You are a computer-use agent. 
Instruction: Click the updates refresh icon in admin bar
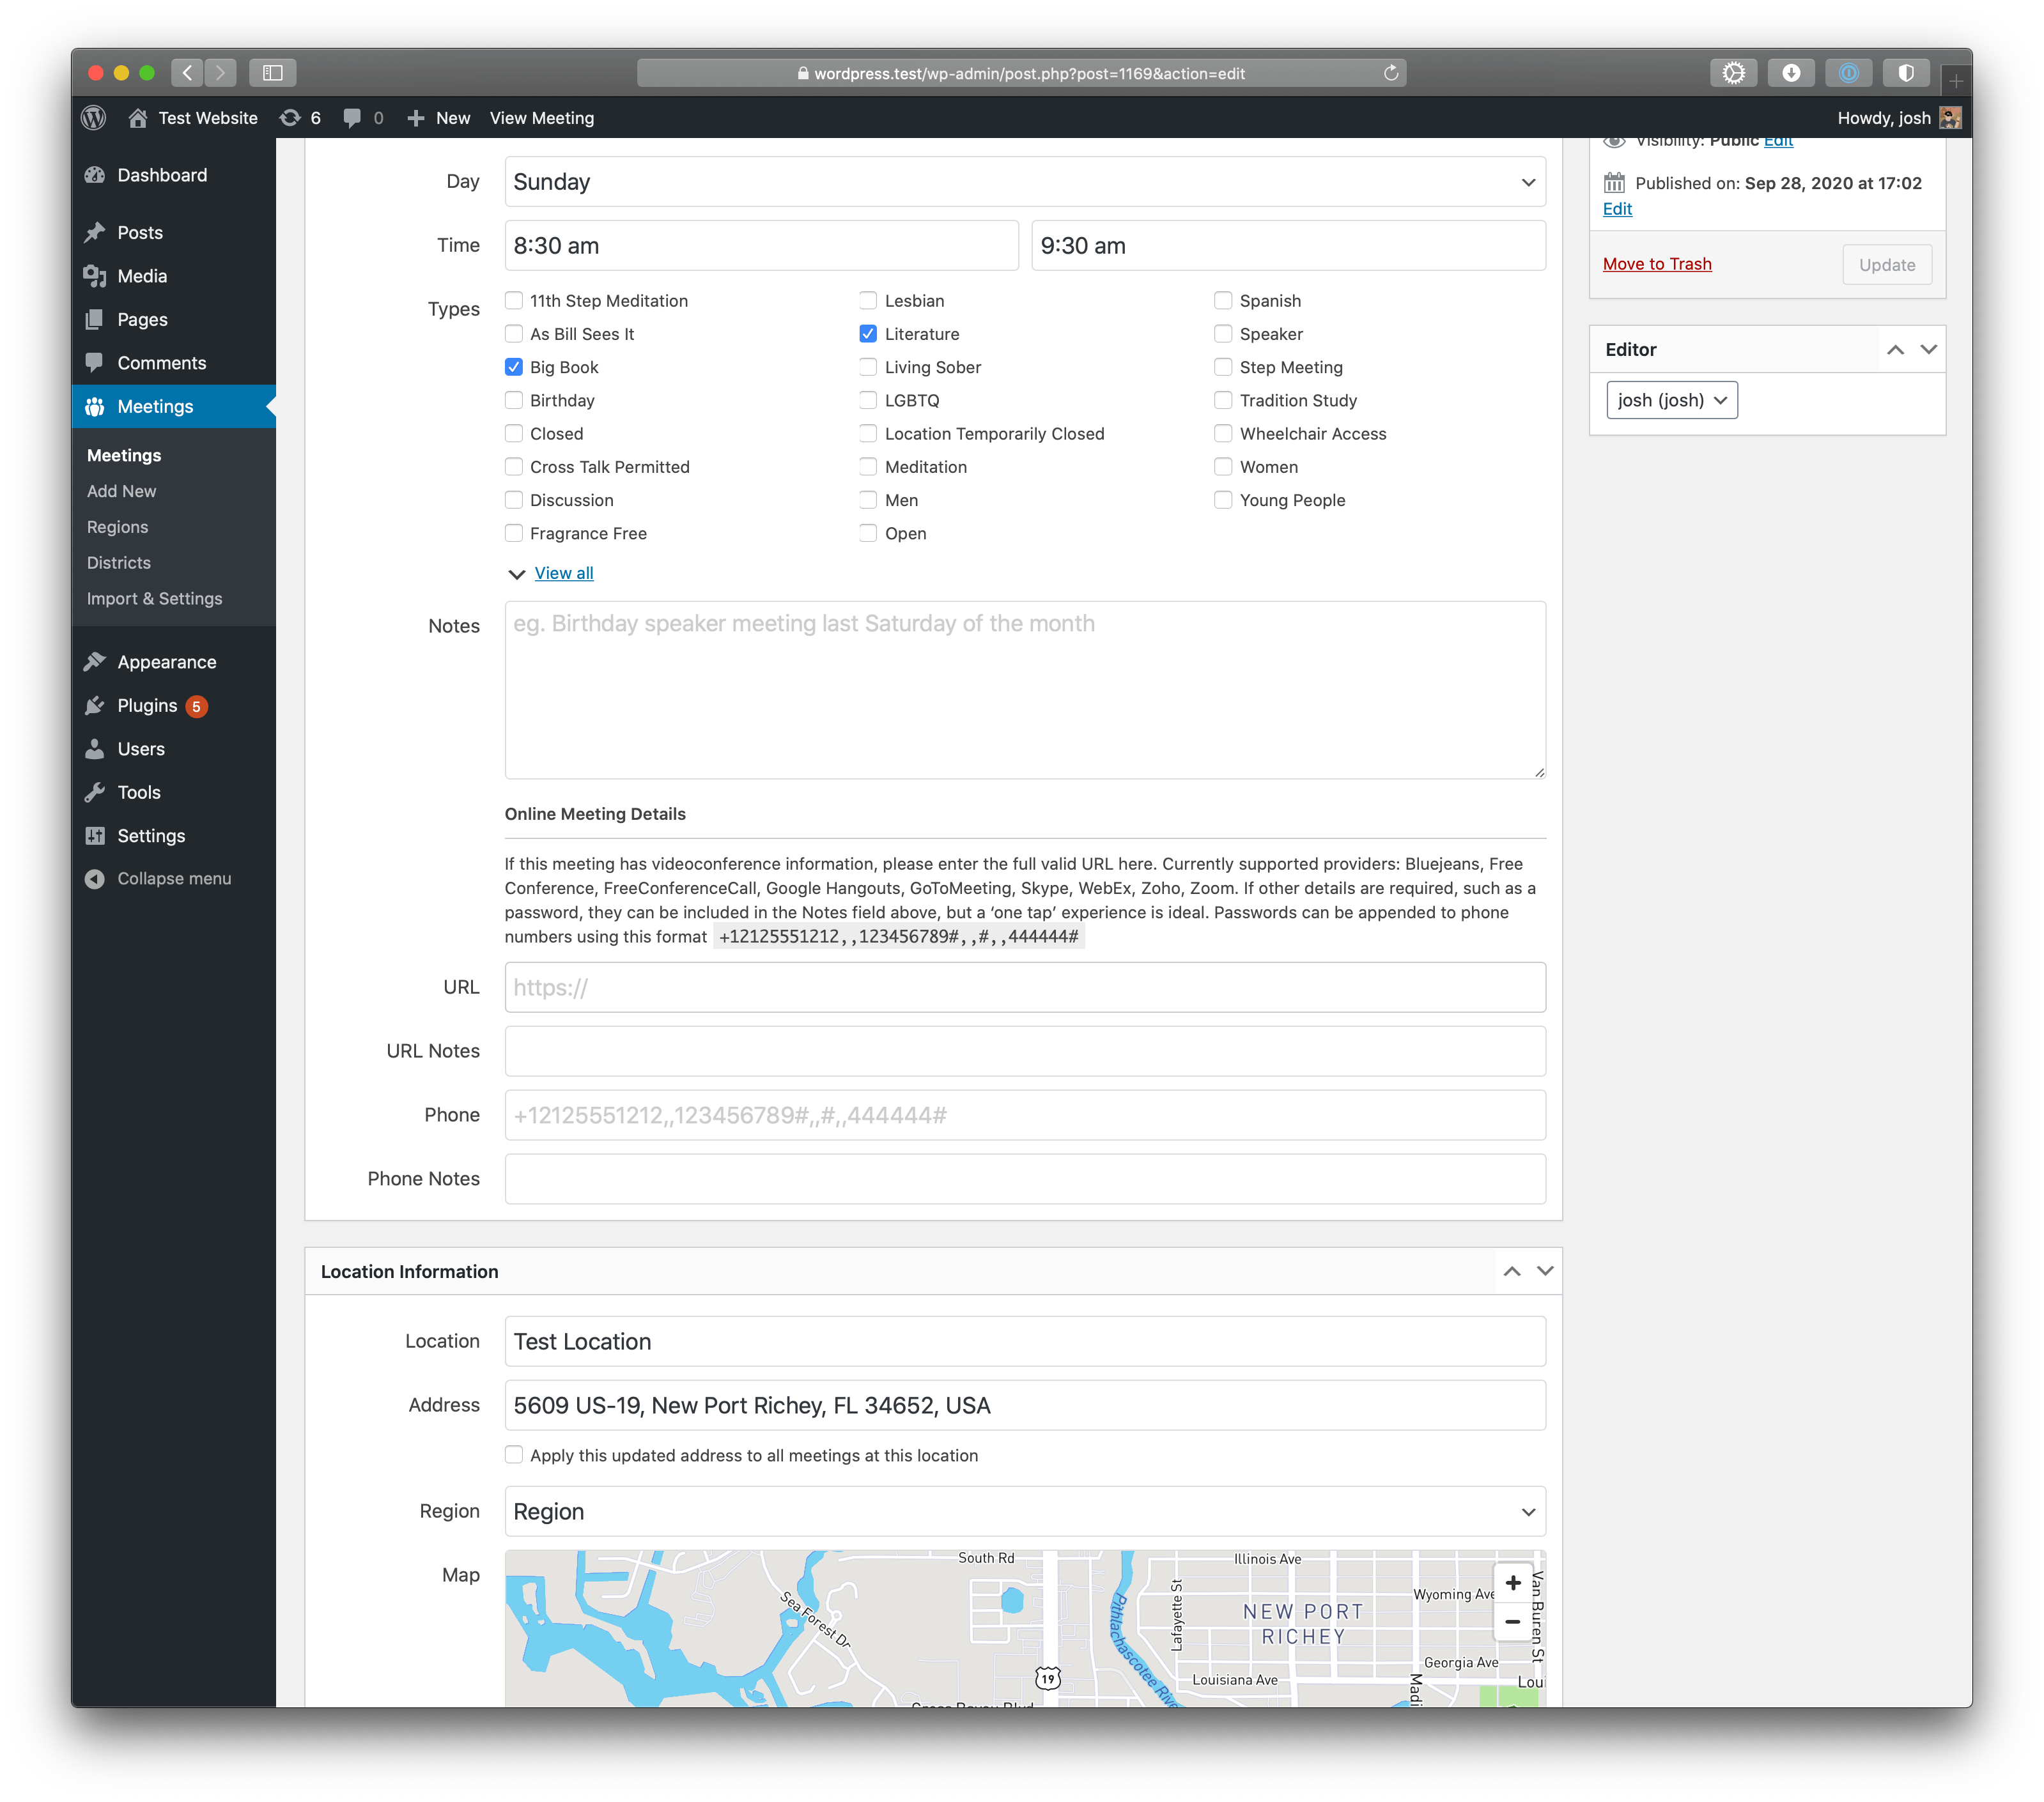(x=290, y=117)
